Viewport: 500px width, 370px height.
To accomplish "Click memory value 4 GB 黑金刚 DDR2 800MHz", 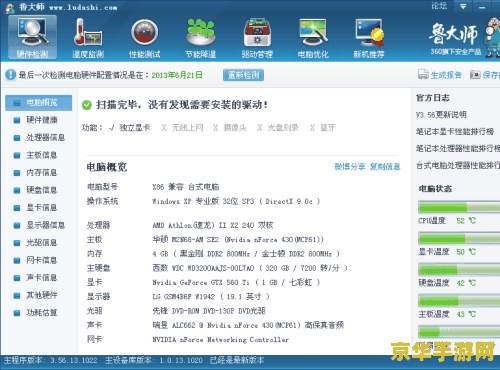I will (x=246, y=254).
